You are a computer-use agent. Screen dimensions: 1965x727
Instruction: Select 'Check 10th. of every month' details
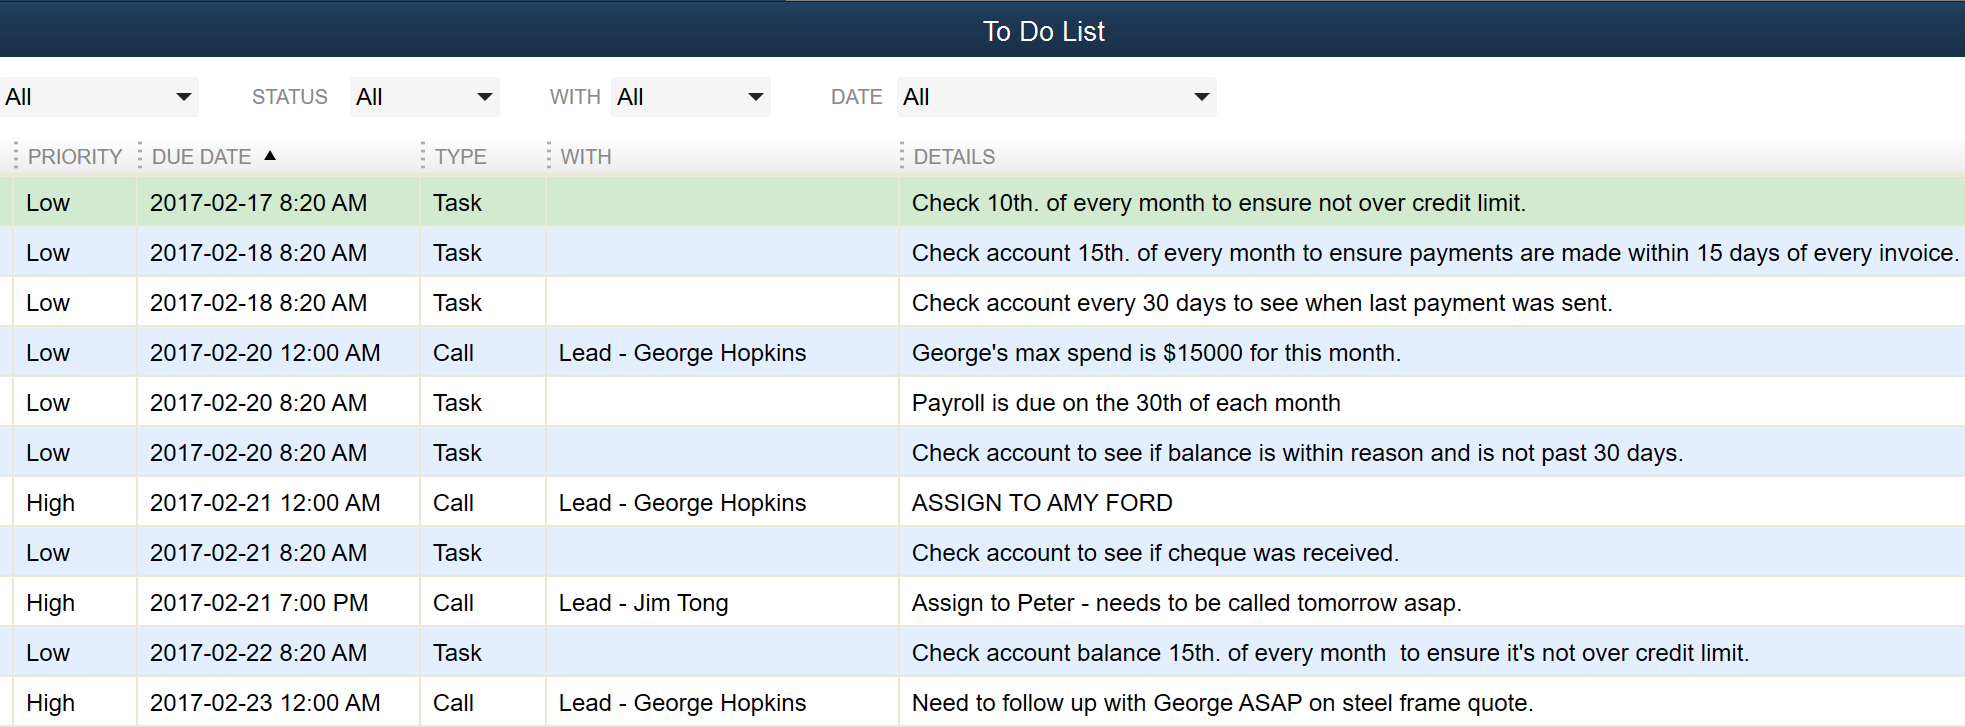click(x=1219, y=203)
